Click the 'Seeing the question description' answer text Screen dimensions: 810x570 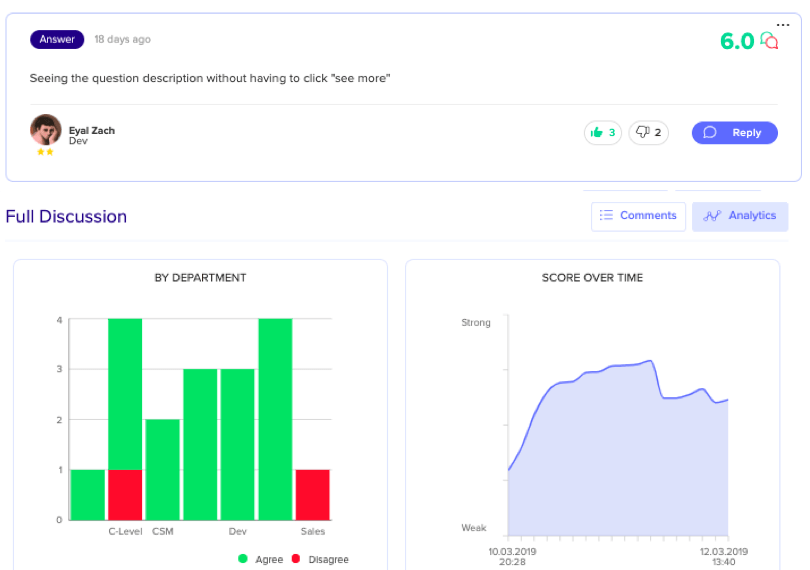coord(210,78)
